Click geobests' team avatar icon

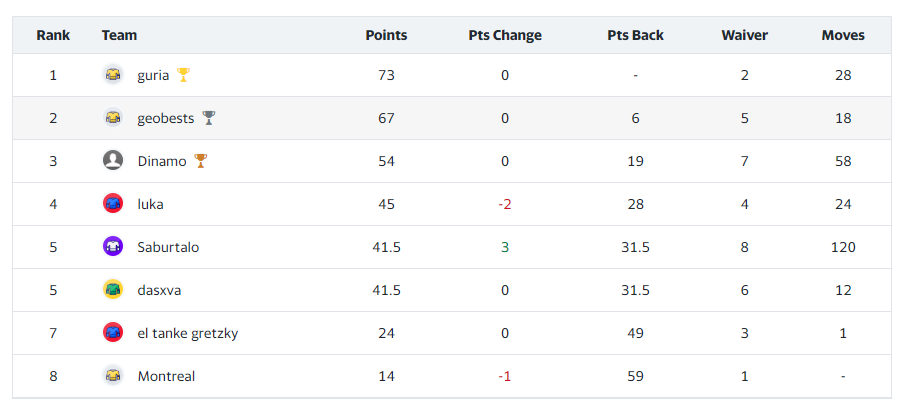113,118
